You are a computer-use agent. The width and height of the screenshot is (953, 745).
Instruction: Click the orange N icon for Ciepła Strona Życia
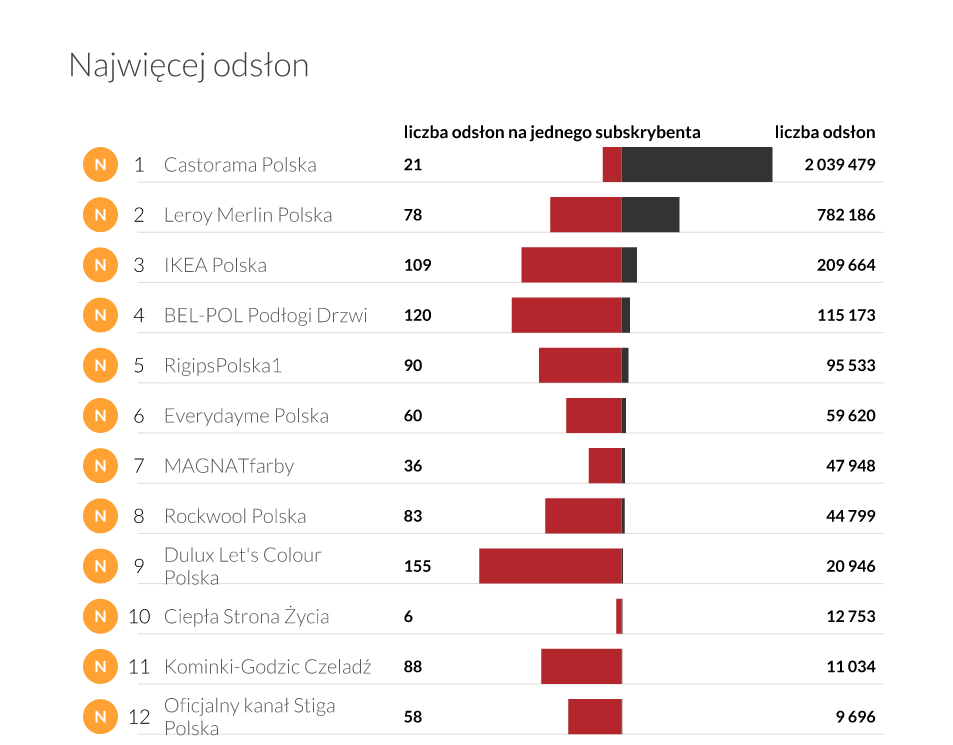[x=100, y=616]
